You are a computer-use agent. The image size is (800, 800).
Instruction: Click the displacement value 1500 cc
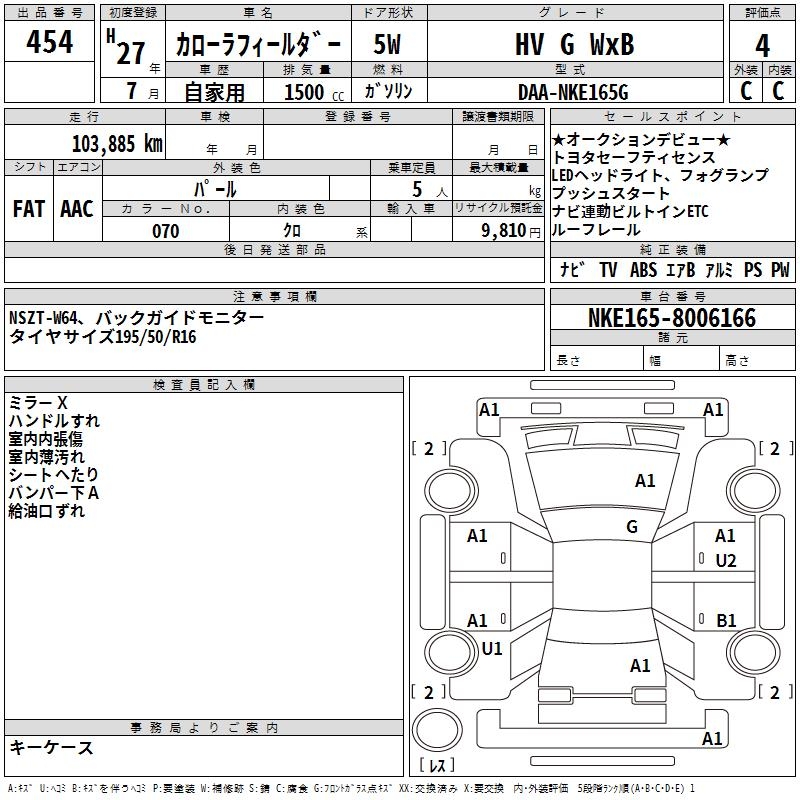pyautogui.click(x=314, y=92)
